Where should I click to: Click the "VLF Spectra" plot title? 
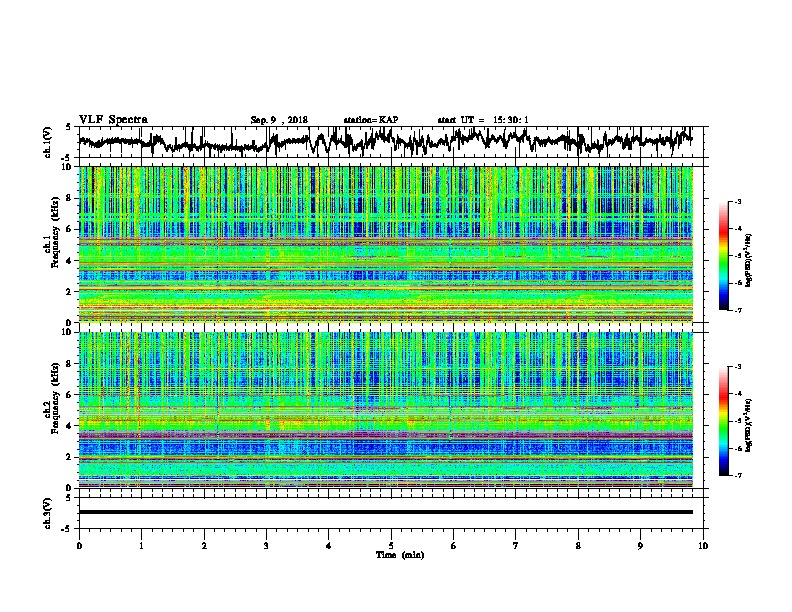click(x=113, y=120)
